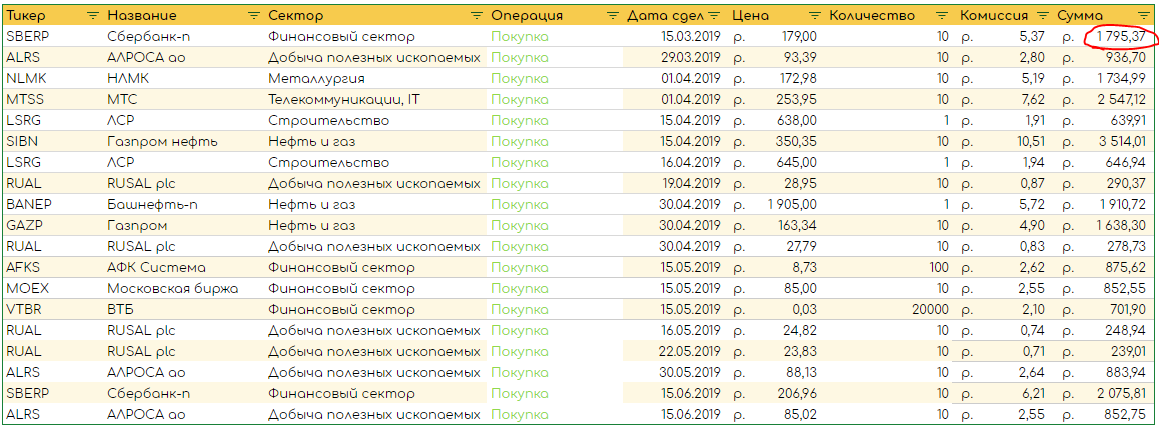Select the MTSS ticker cell
This screenshot has width=1159, height=432.
point(53,99)
